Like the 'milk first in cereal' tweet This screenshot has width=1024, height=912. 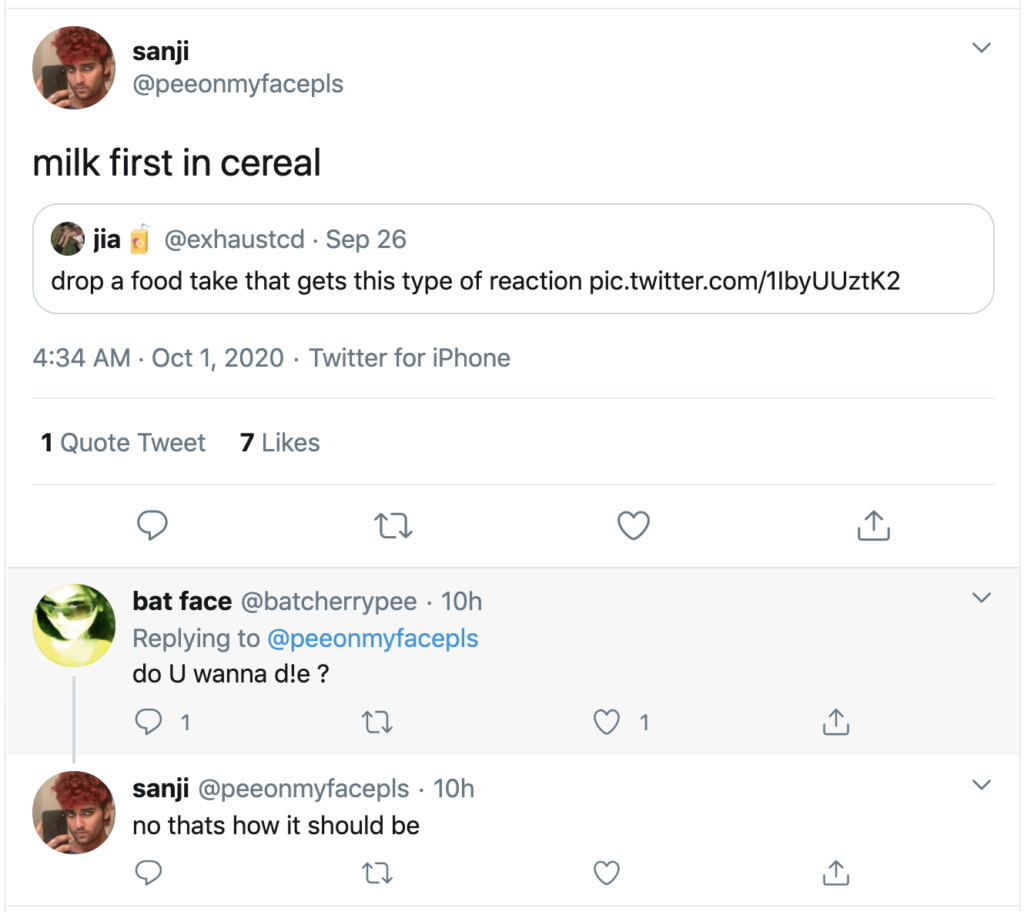(633, 524)
